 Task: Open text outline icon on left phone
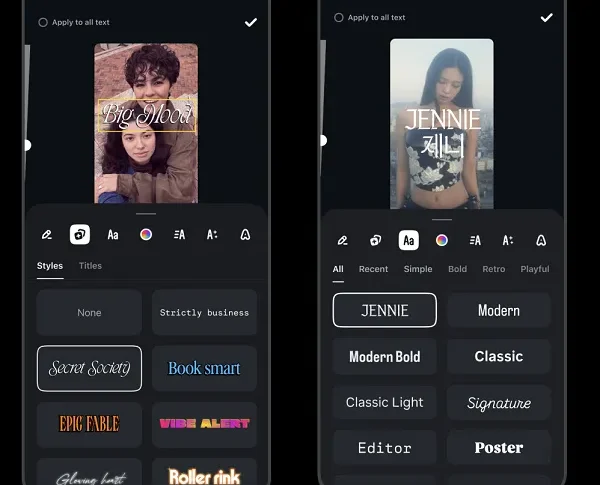[x=245, y=234]
